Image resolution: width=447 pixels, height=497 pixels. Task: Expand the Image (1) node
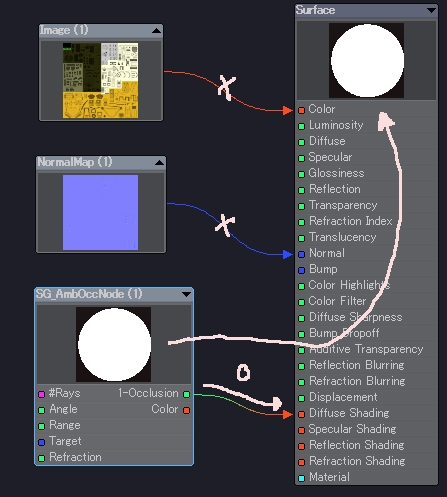click(x=156, y=31)
